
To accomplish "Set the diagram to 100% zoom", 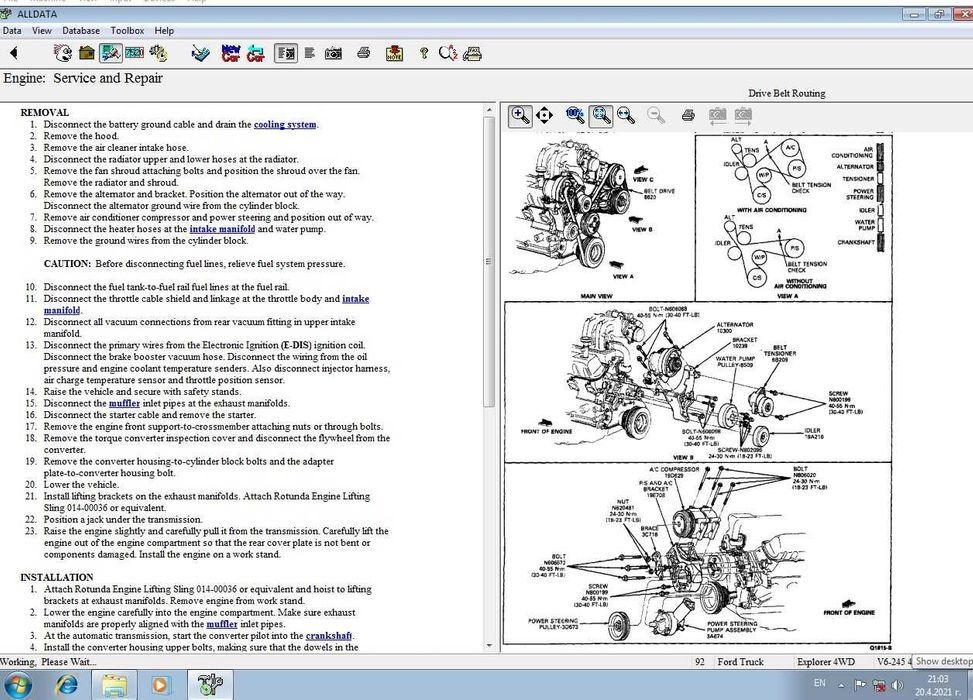I will coord(575,115).
